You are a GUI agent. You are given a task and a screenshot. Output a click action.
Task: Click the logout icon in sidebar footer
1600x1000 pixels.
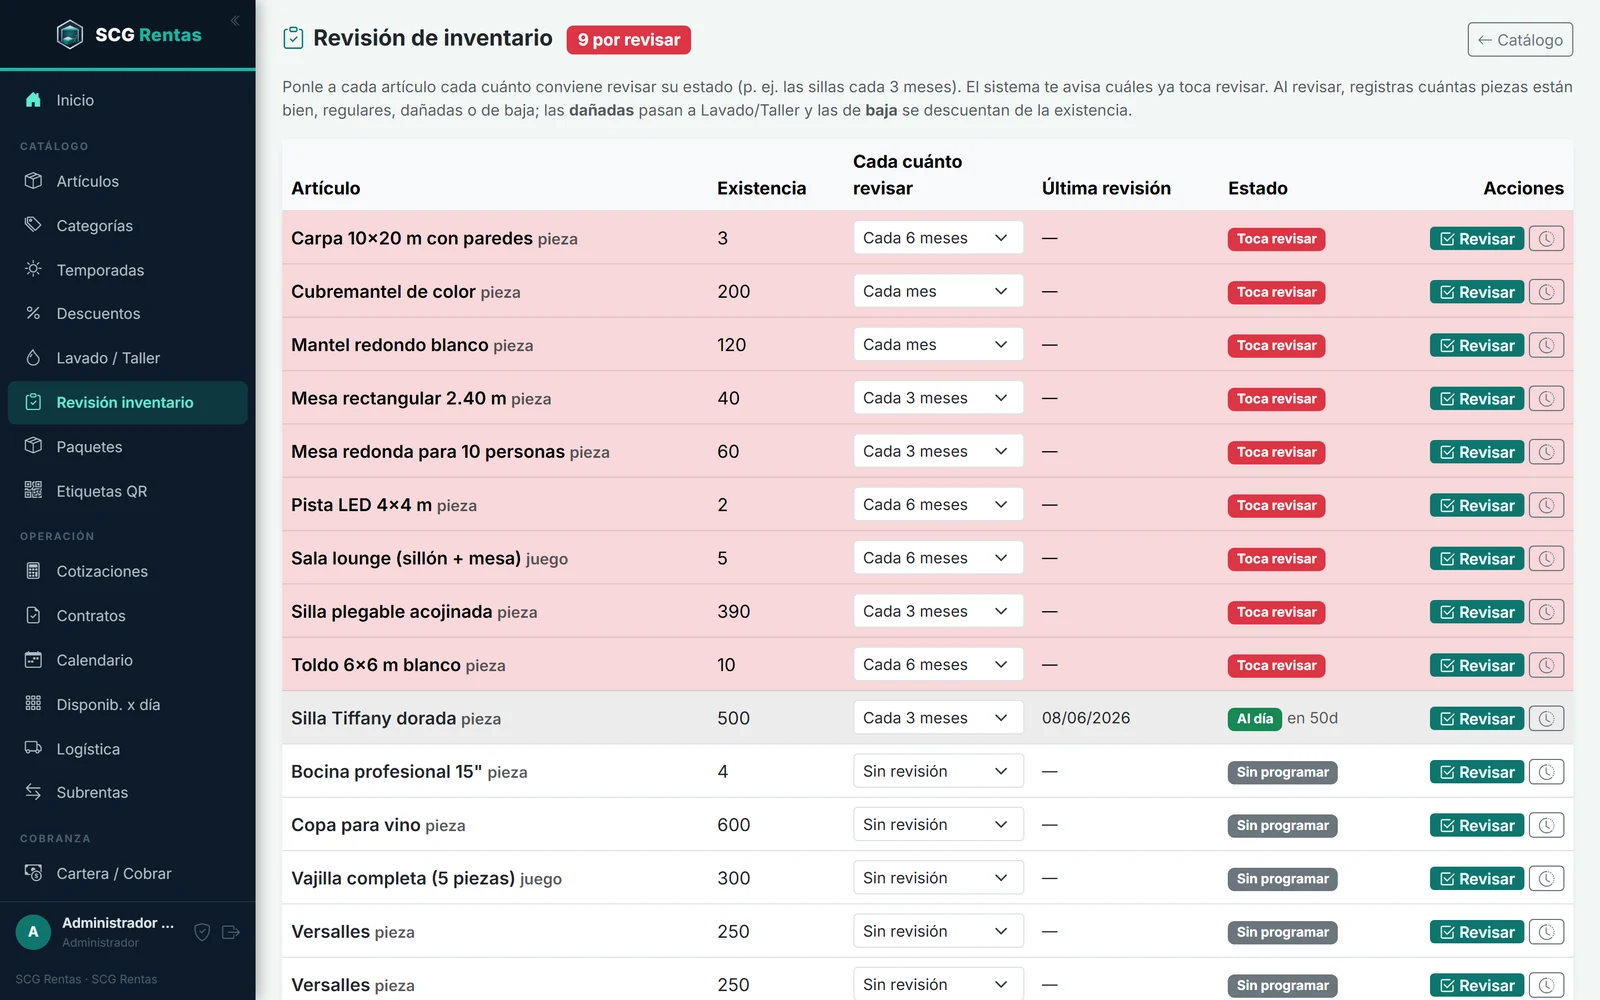pyautogui.click(x=231, y=932)
